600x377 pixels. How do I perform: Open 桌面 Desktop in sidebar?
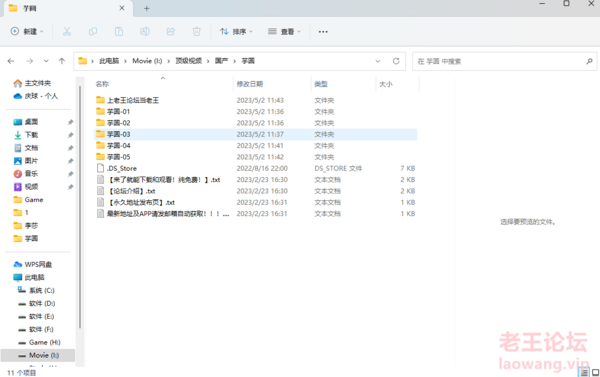click(x=26, y=122)
